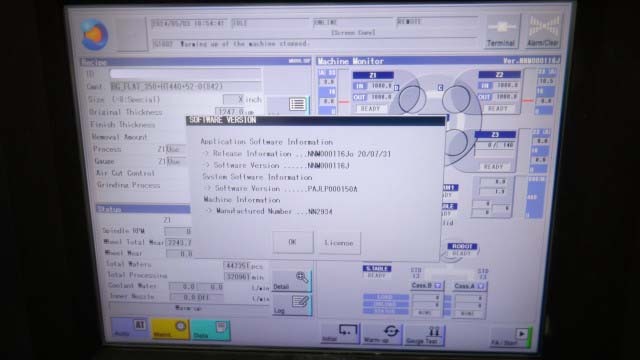Image resolution: width=640 pixels, height=360 pixels.
Task: Start the Warm-up cycle icon
Action: (382, 334)
